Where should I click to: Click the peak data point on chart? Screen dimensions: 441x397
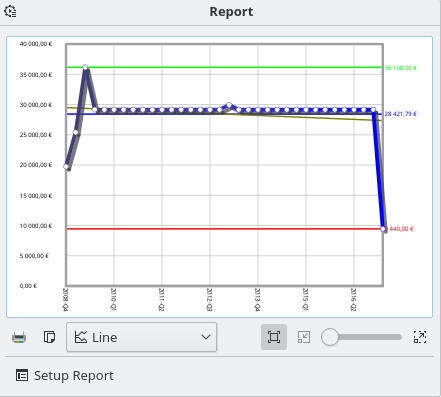pyautogui.click(x=85, y=67)
